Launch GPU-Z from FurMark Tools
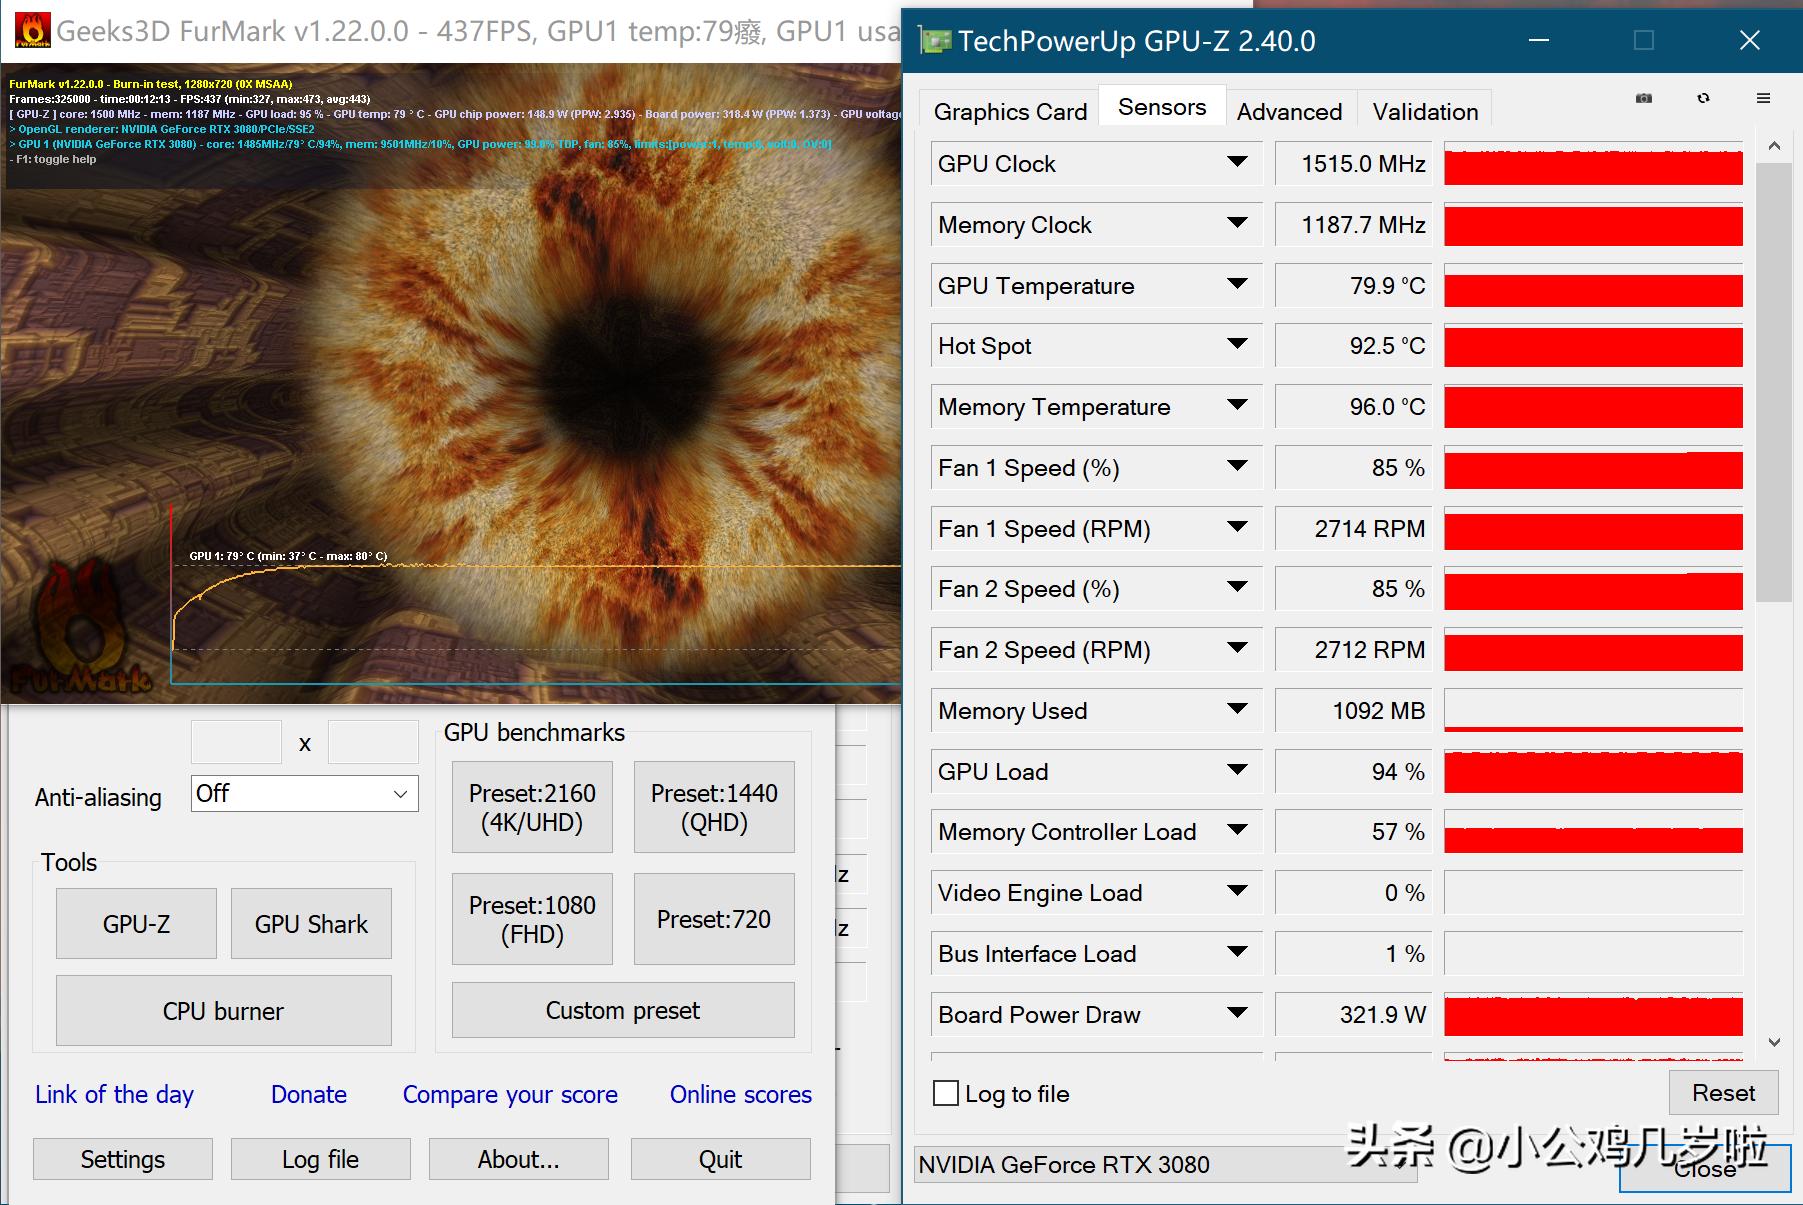1803x1205 pixels. click(136, 924)
